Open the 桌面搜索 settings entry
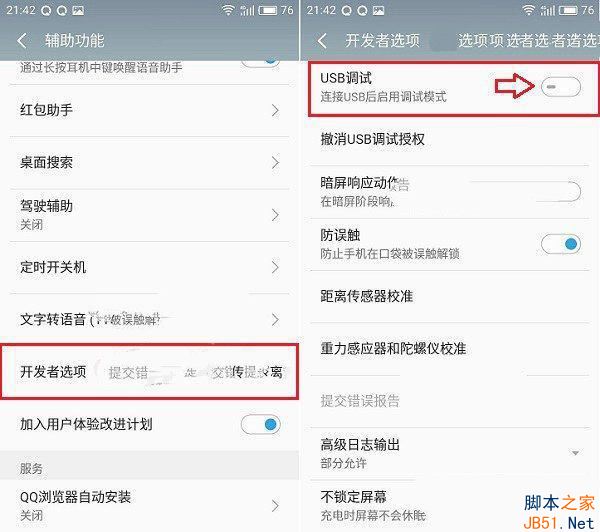Screen dimensions: 600x532 (150, 163)
